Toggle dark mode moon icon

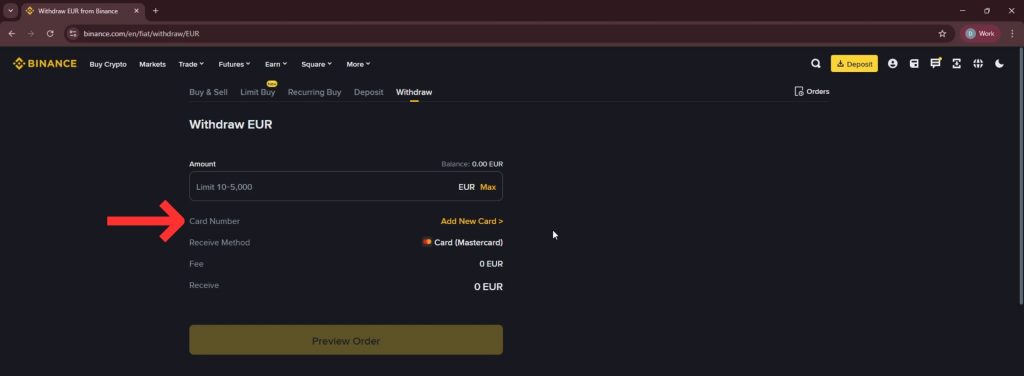click(x=999, y=64)
